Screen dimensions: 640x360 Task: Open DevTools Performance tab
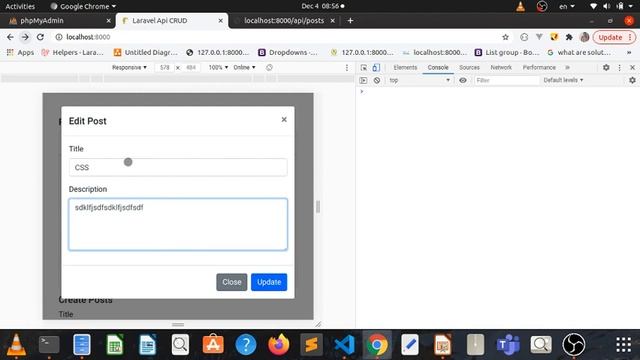539,67
